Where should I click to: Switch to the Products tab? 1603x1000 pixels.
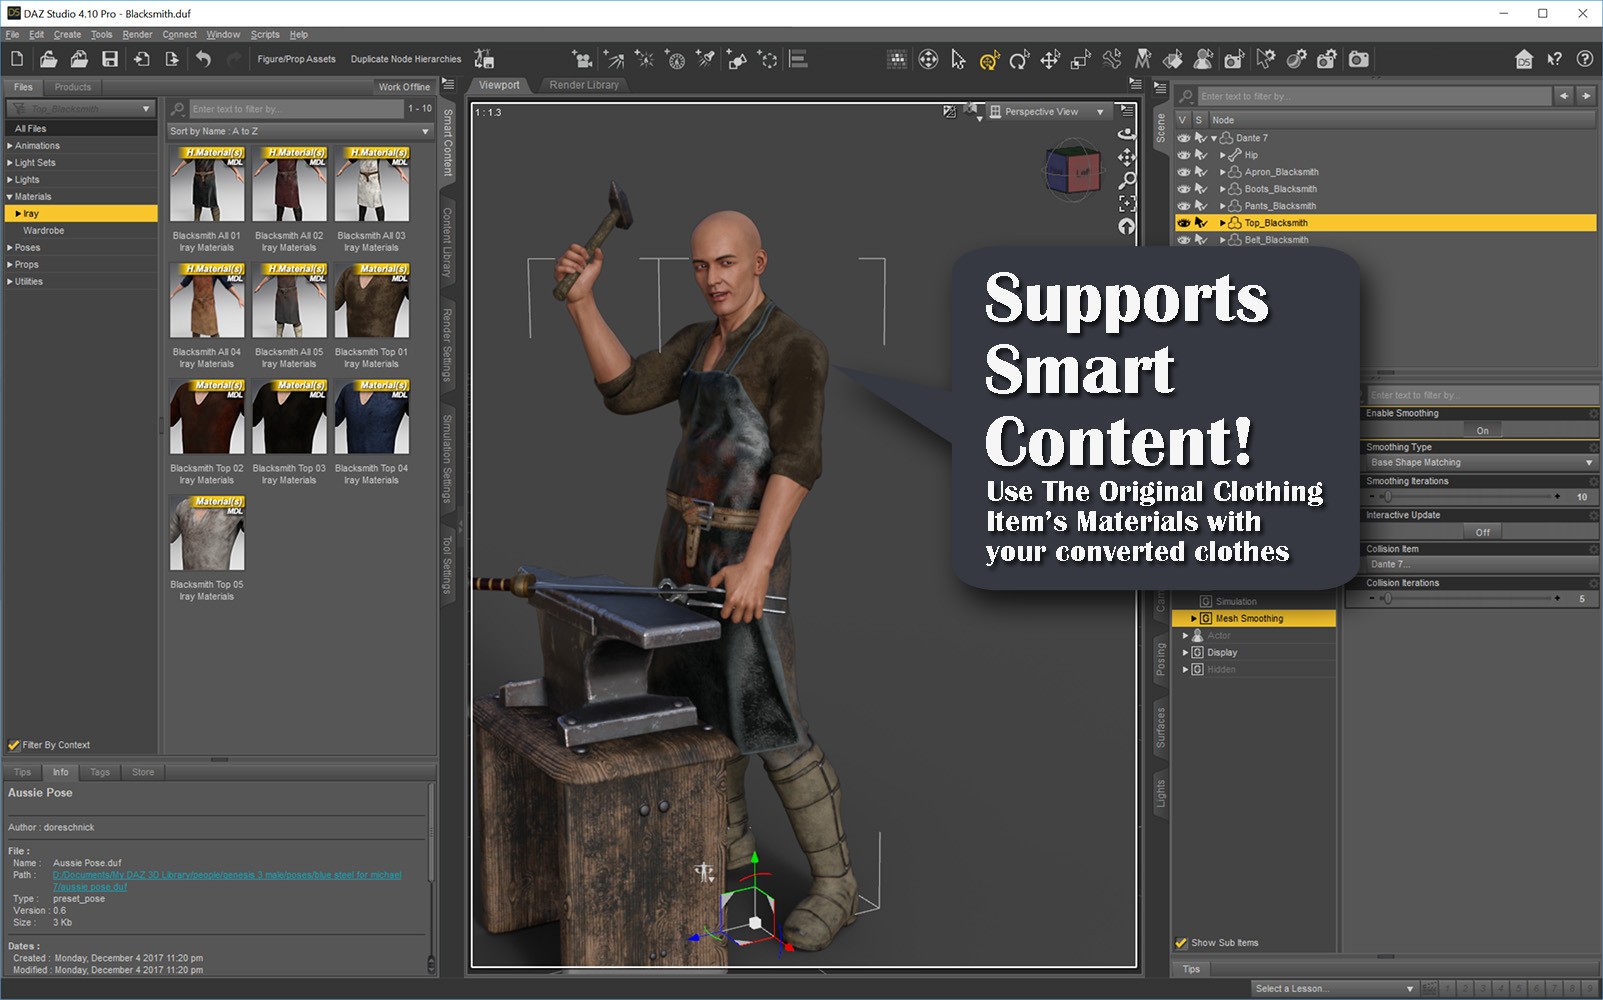tap(72, 87)
